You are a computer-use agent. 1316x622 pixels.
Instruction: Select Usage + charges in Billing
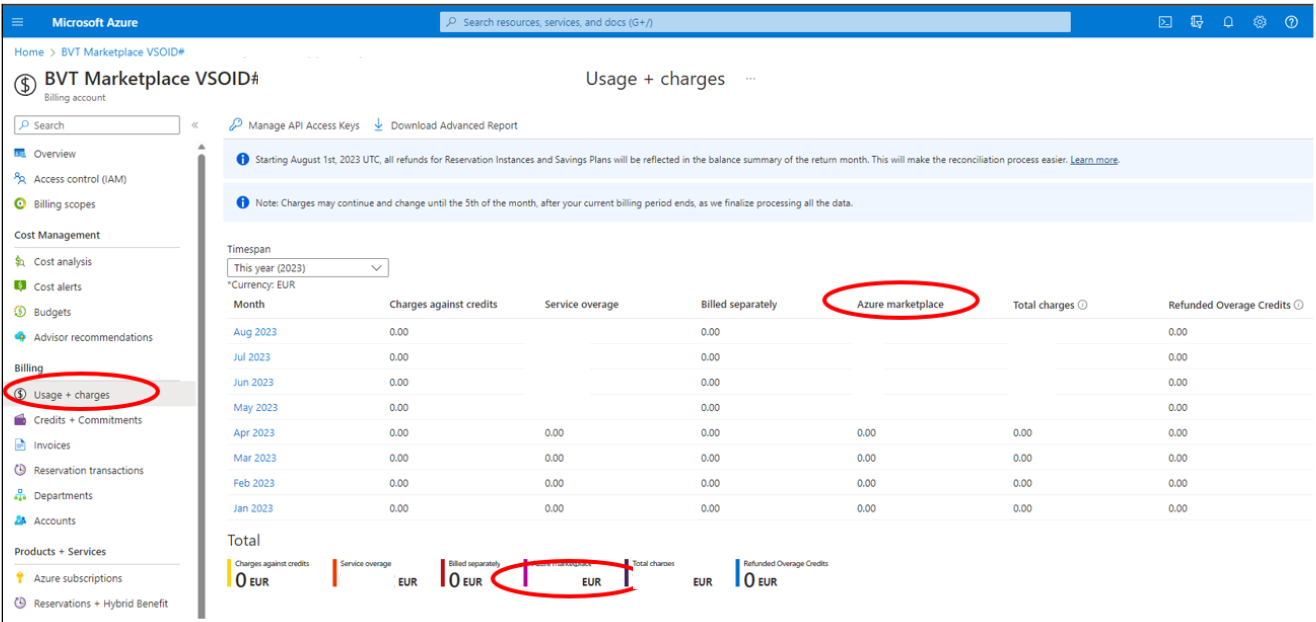pyautogui.click(x=71, y=395)
